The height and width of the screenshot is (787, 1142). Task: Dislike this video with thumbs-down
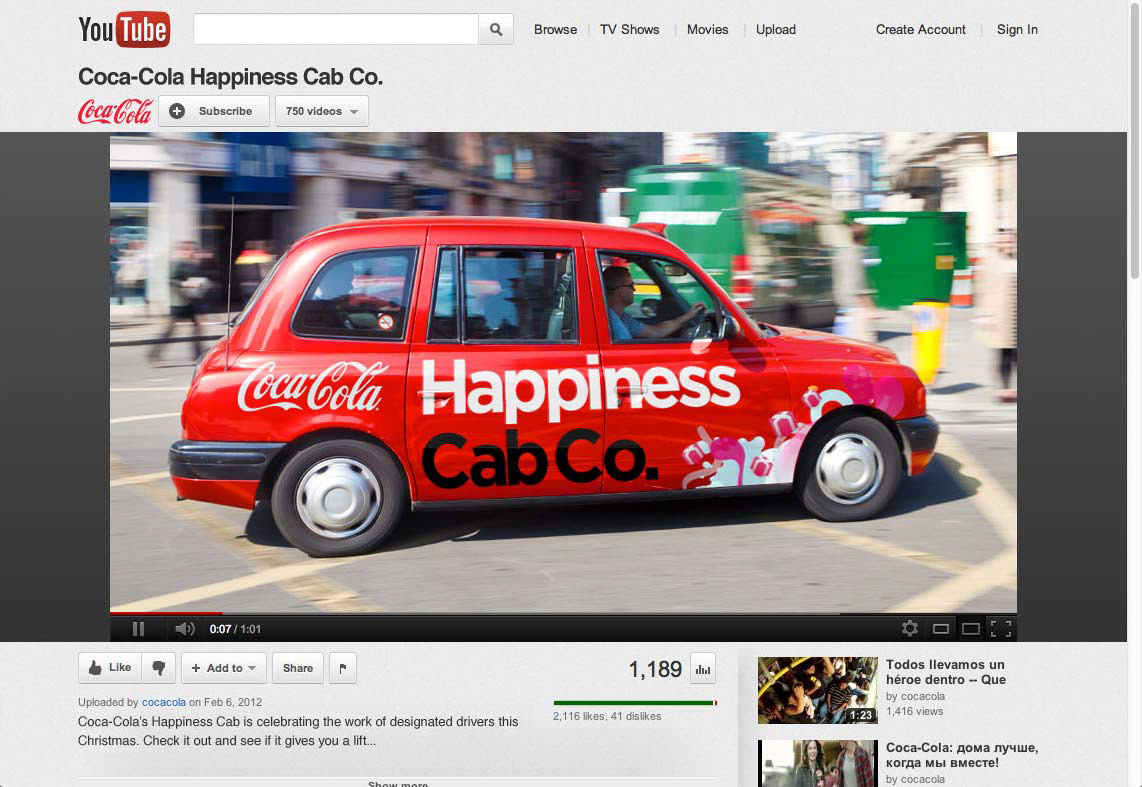(159, 668)
